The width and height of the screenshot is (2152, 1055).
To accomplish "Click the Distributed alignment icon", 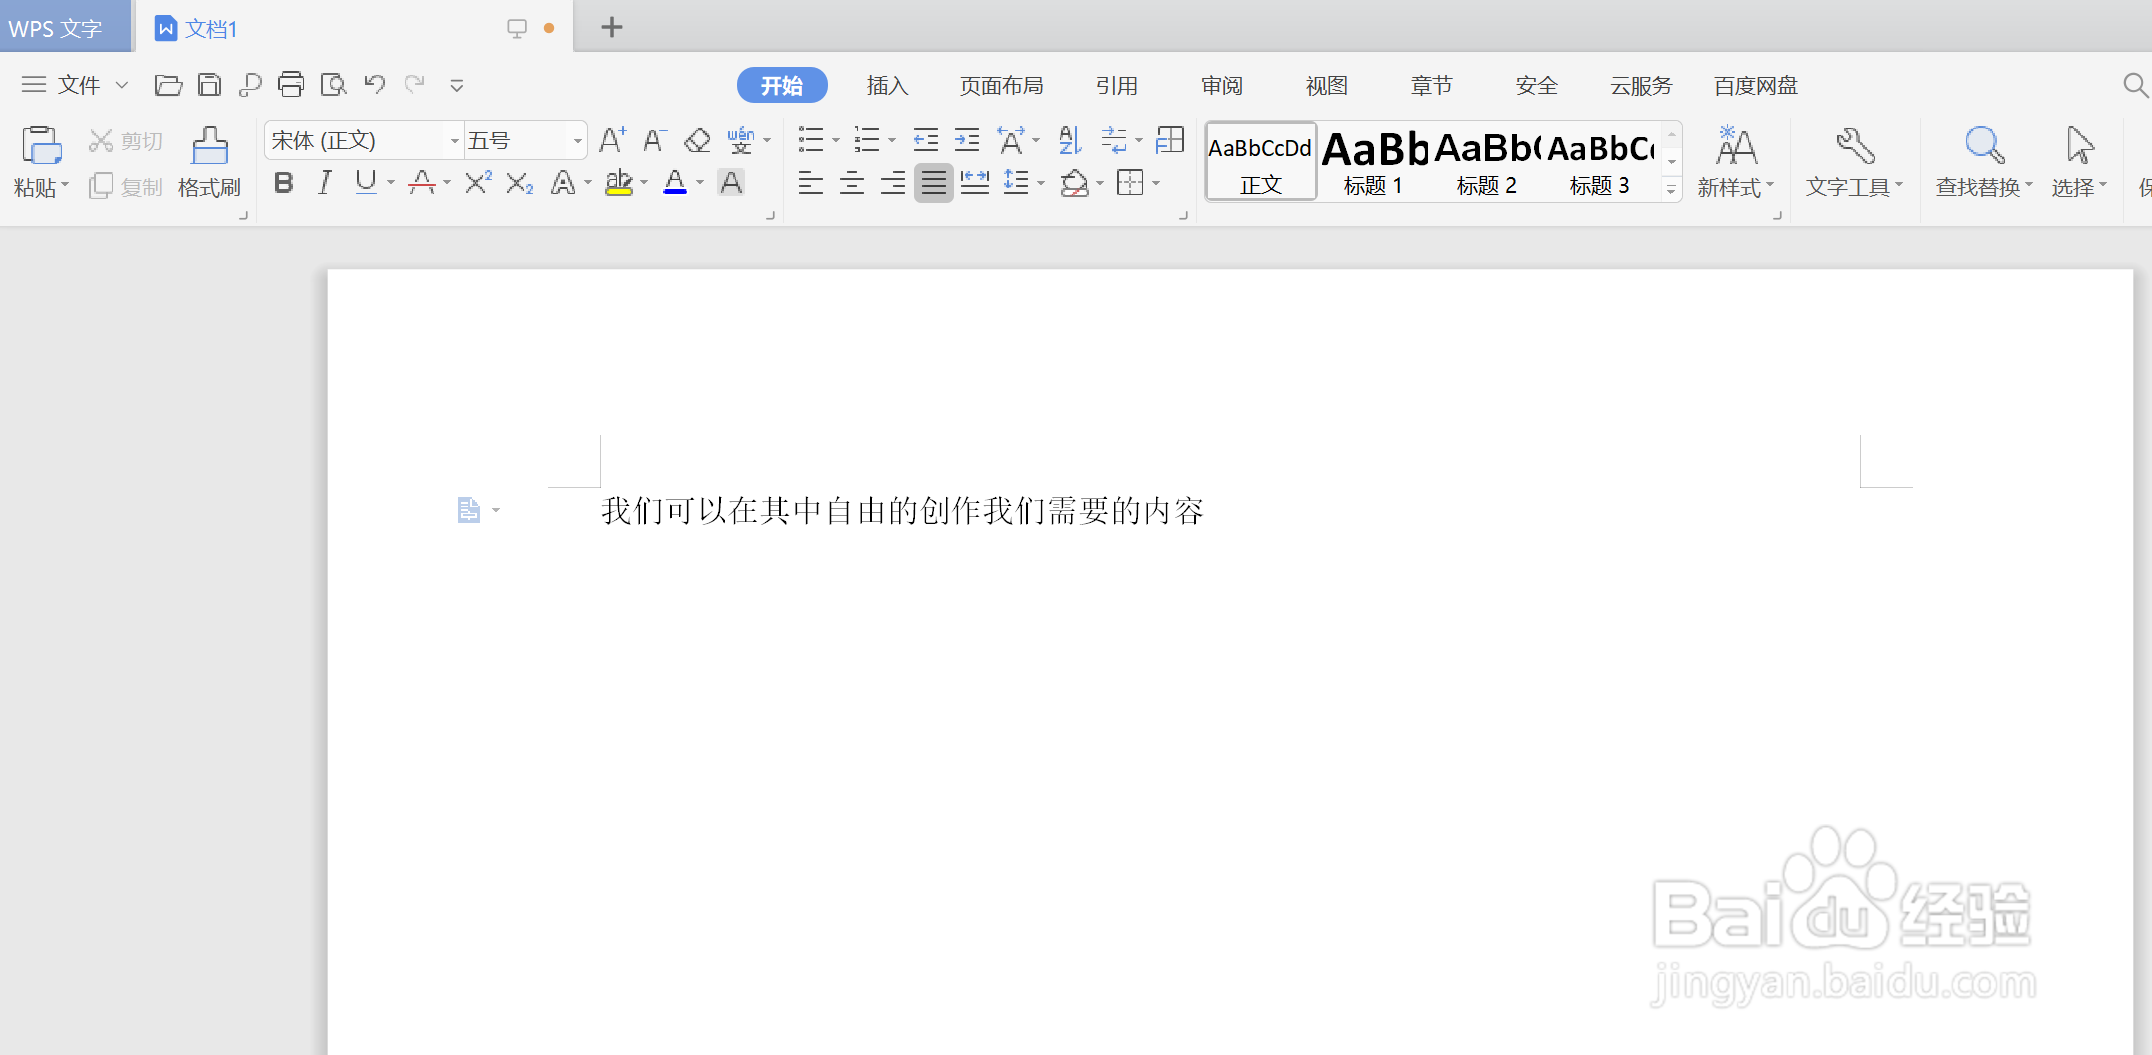I will (975, 182).
